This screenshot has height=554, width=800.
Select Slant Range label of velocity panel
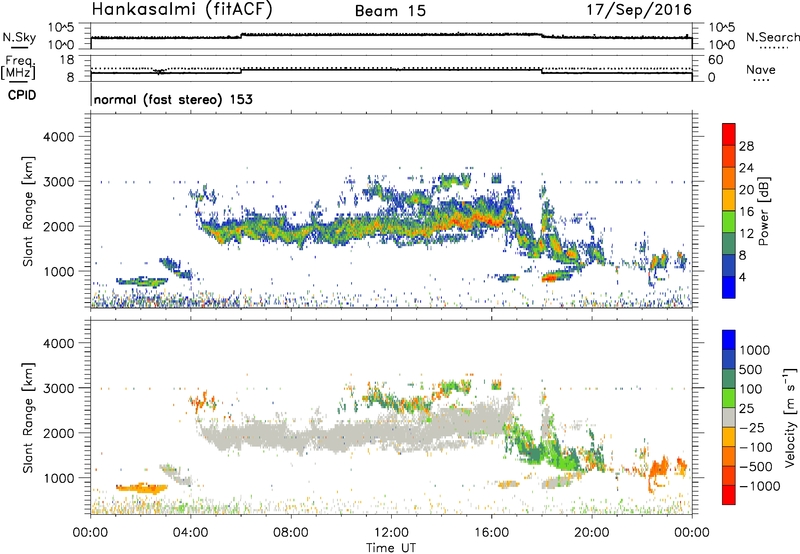click(28, 417)
